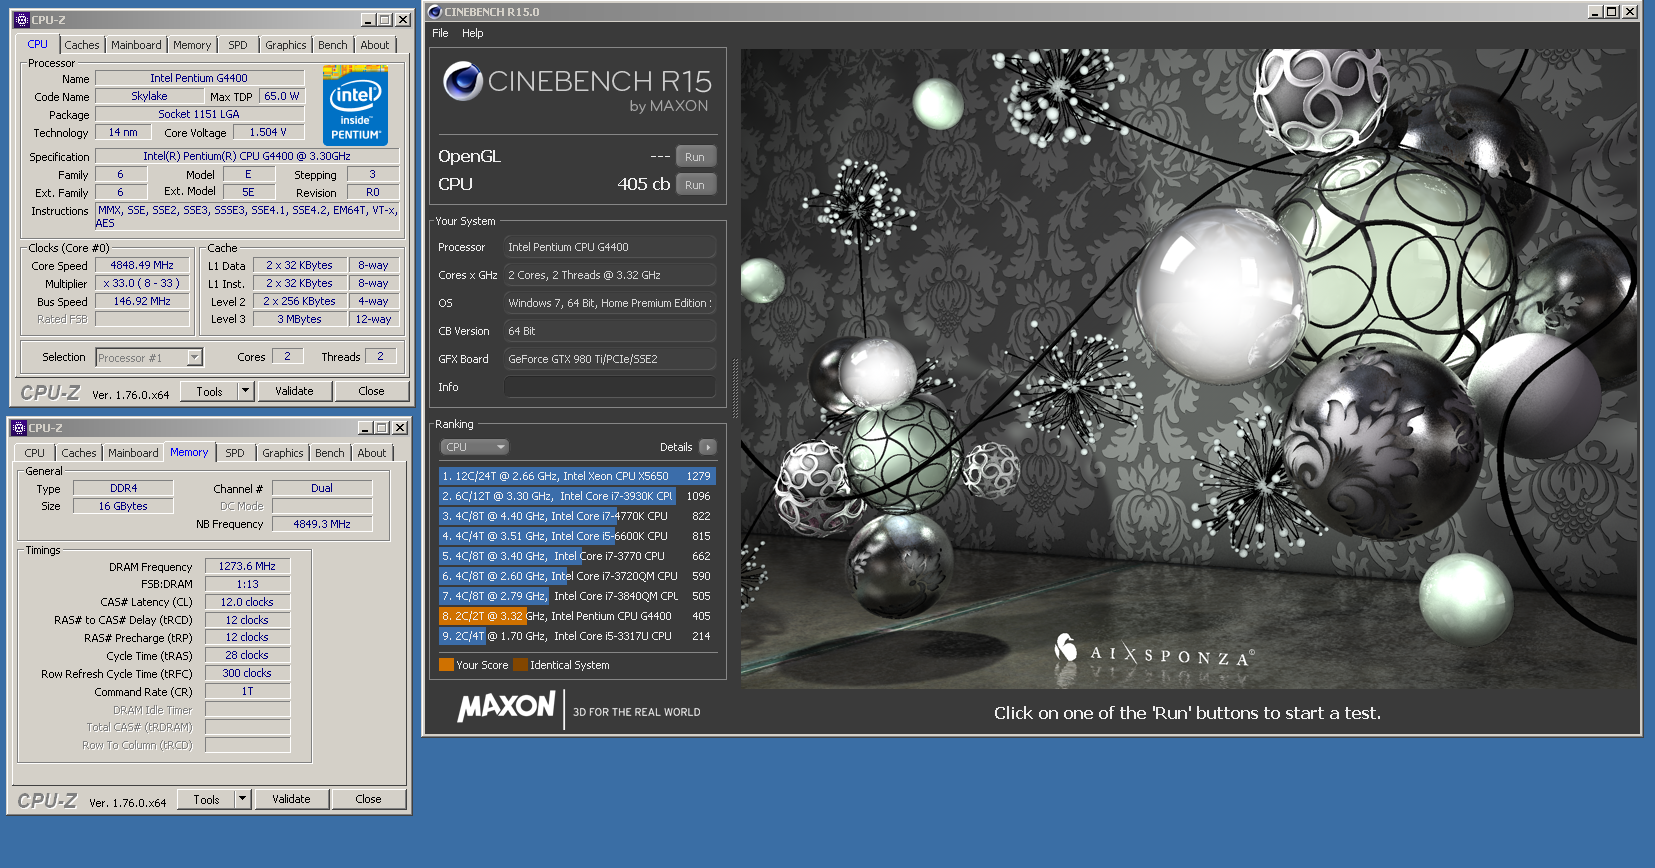Click the CPU-Z title bar icon in top window

[22, 20]
